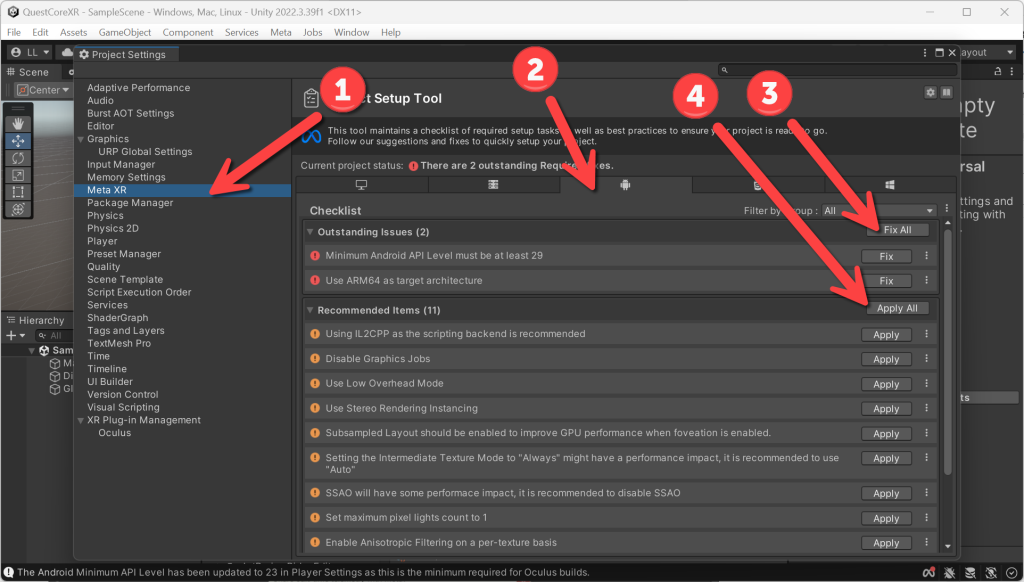
Task: Apply Intermediate Texture Mode Auto recommendation
Action: pos(886,459)
